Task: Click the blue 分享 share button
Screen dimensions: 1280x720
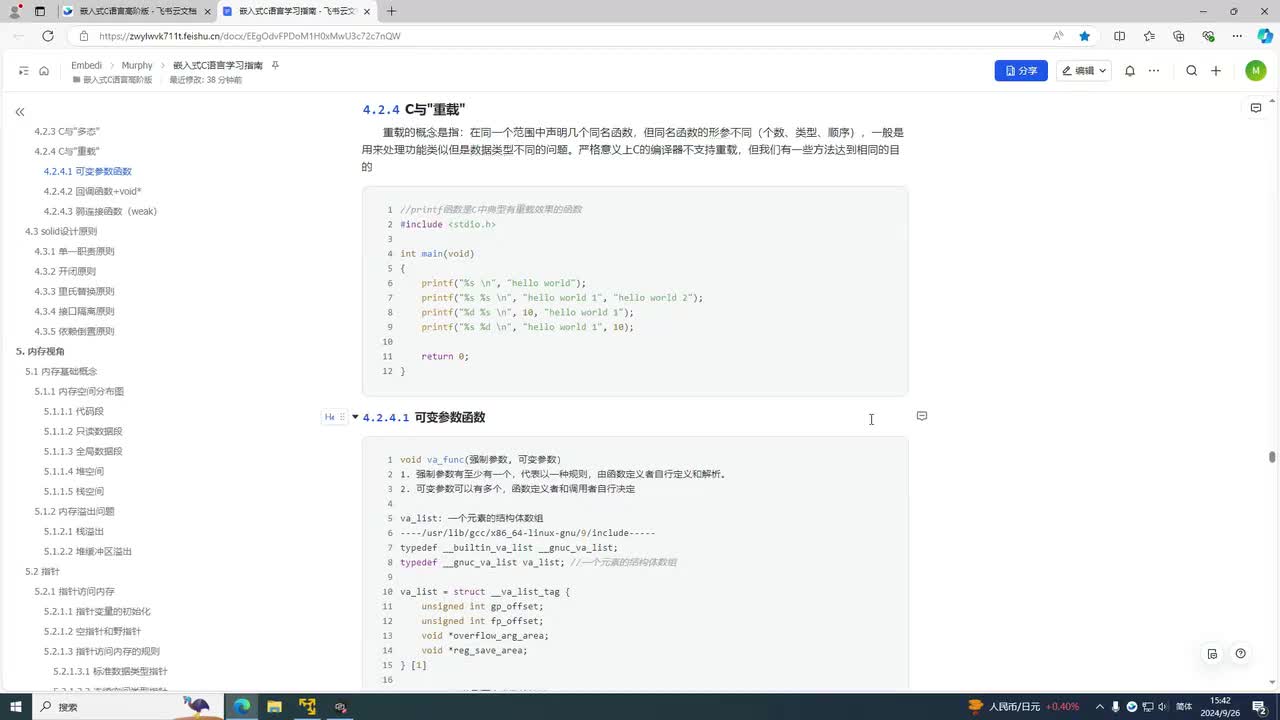Action: (x=1021, y=71)
